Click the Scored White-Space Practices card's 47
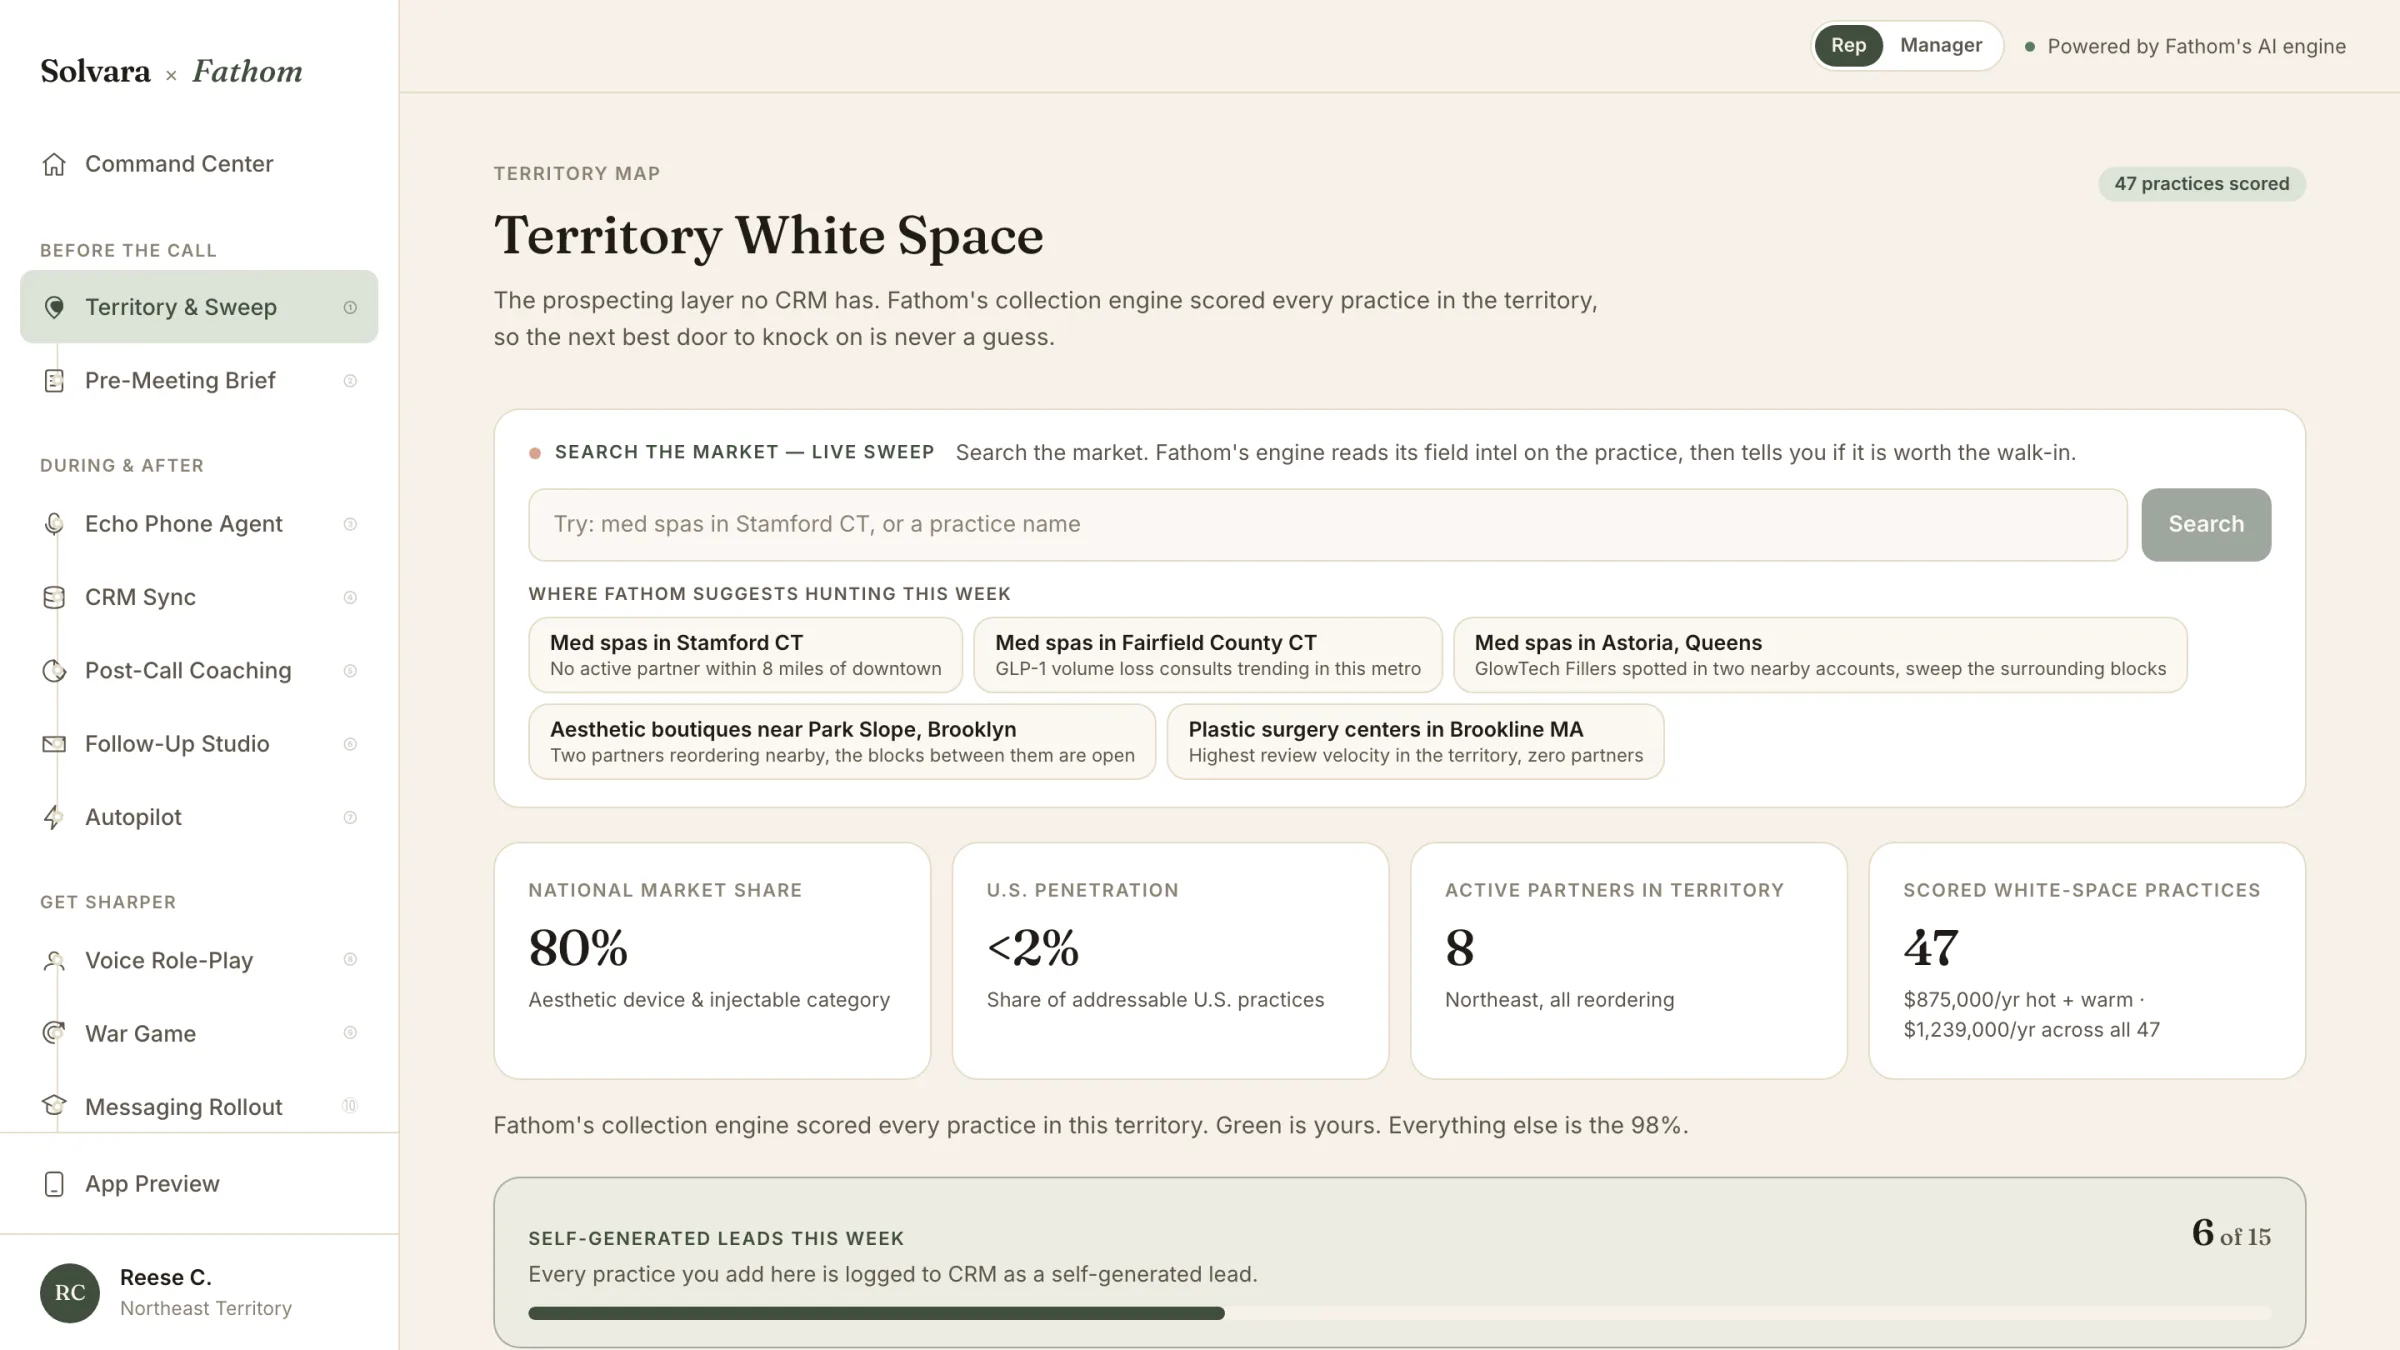This screenshot has width=2400, height=1350. (x=1930, y=947)
